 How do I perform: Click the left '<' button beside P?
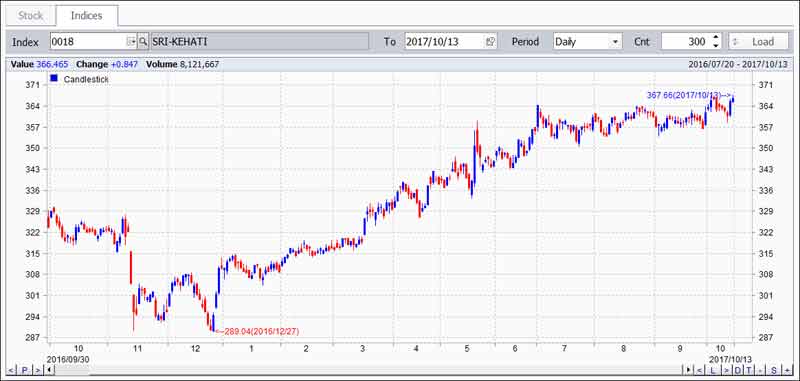(x=11, y=370)
